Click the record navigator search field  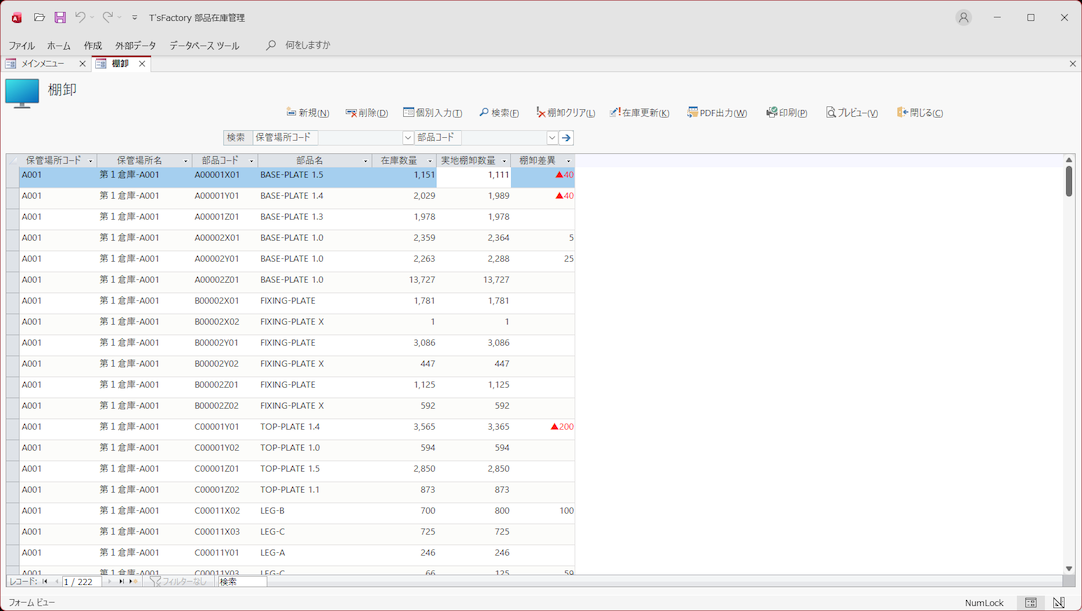click(242, 581)
